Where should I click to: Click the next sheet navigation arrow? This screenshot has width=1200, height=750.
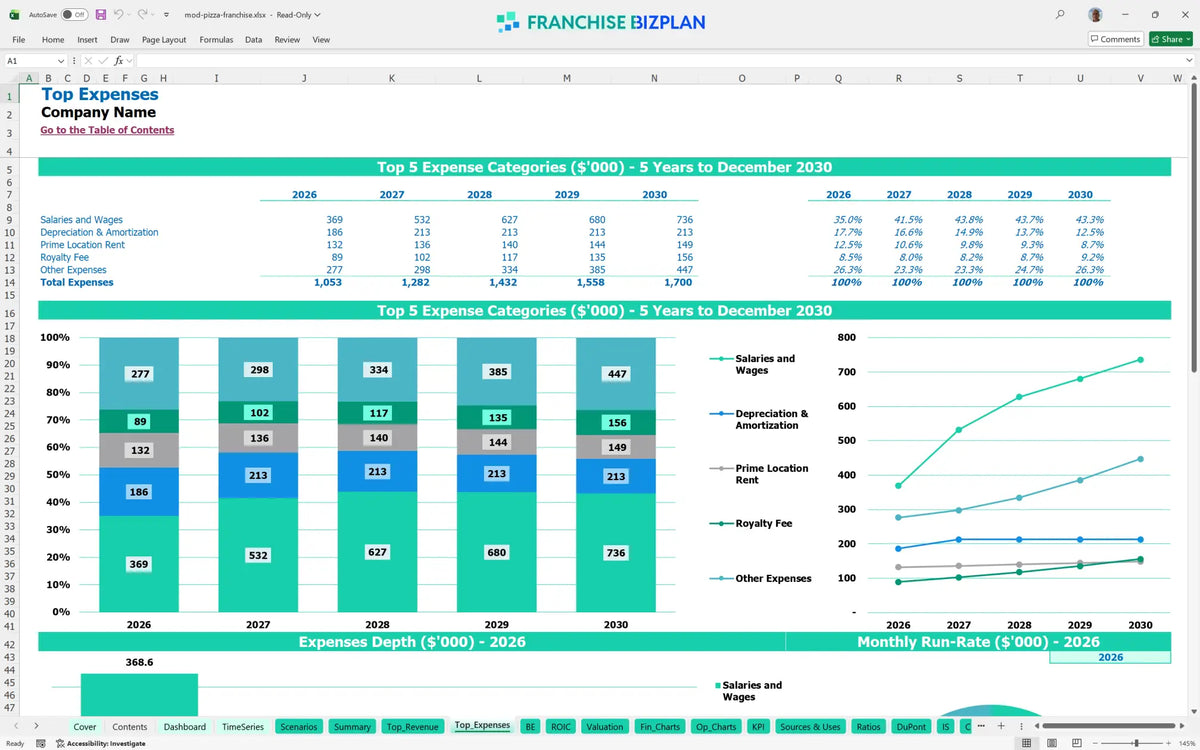pyautogui.click(x=37, y=726)
